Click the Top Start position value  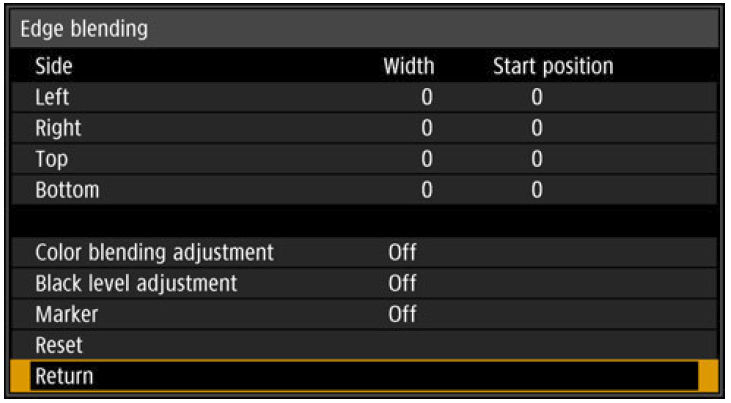(536, 160)
